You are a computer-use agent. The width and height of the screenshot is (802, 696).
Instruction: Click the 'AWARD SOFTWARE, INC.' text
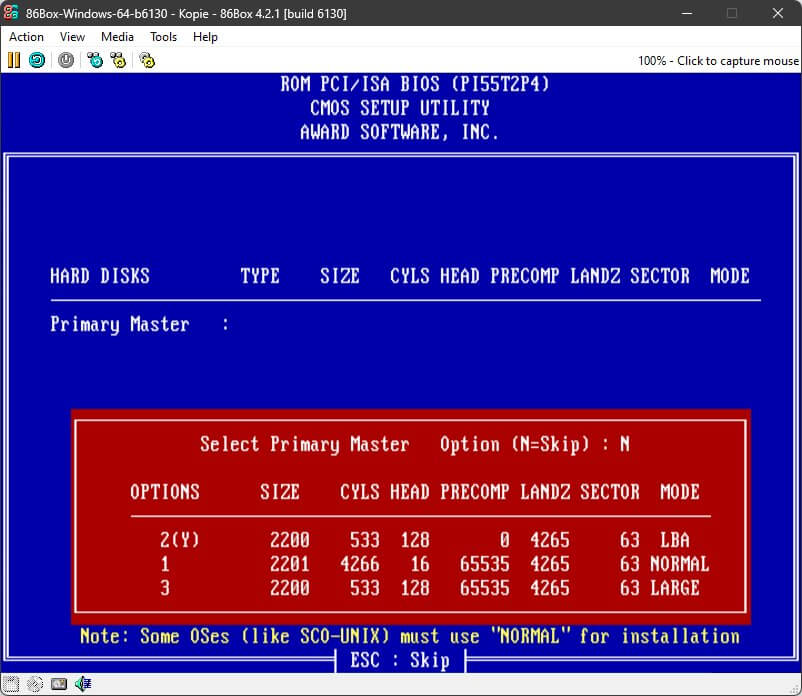click(399, 132)
